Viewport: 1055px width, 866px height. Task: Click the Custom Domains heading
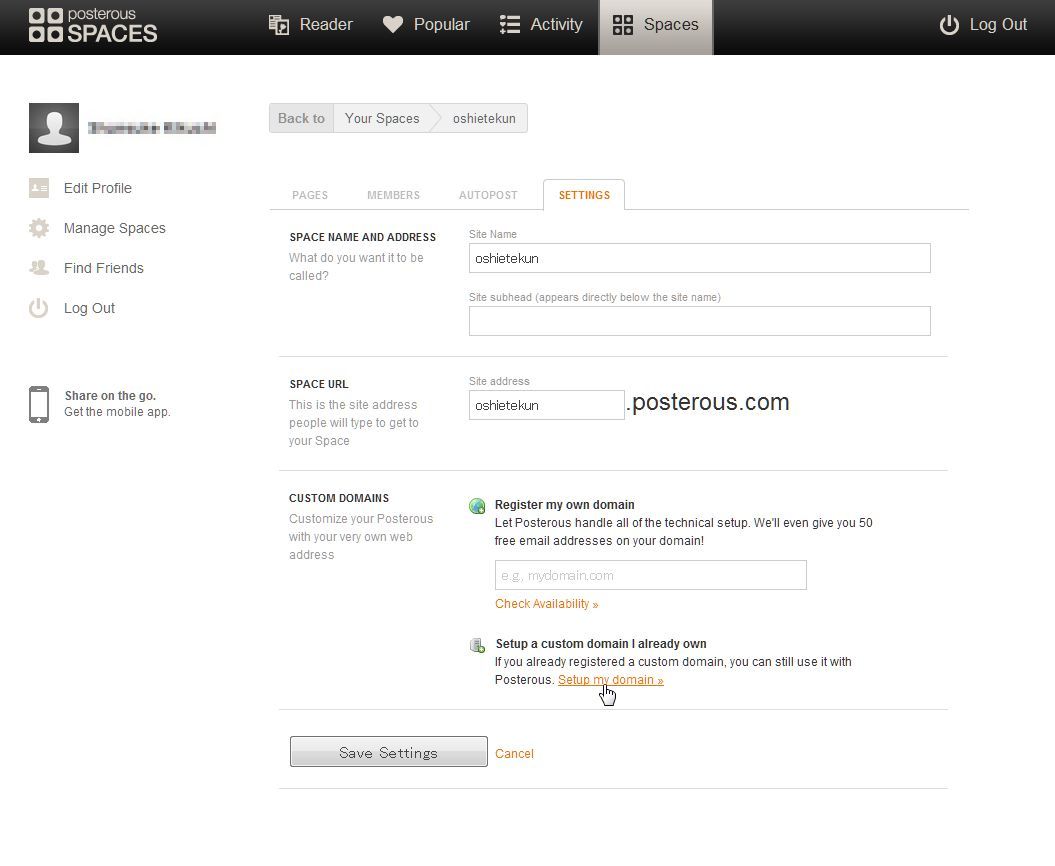coord(339,498)
